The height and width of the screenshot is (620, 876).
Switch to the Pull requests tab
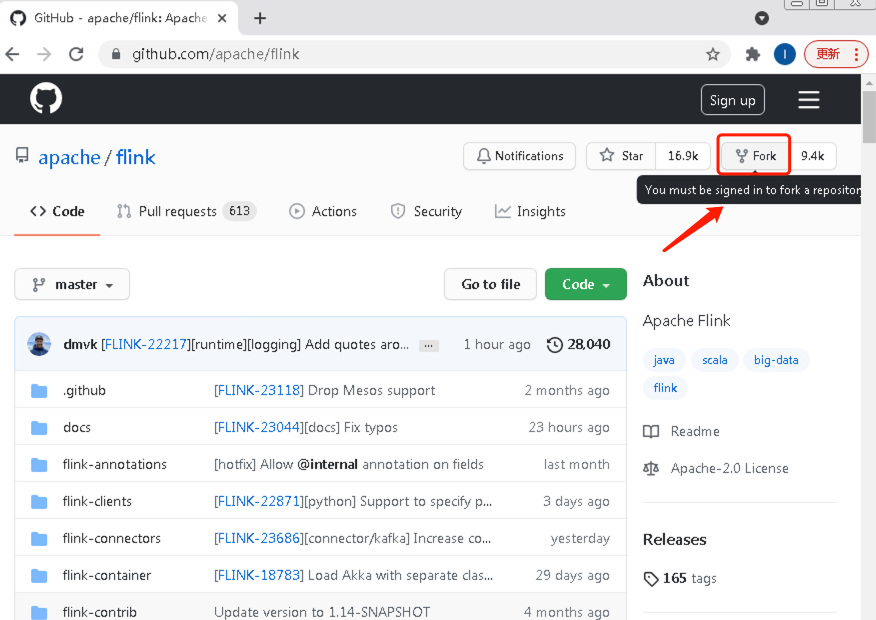coord(186,211)
